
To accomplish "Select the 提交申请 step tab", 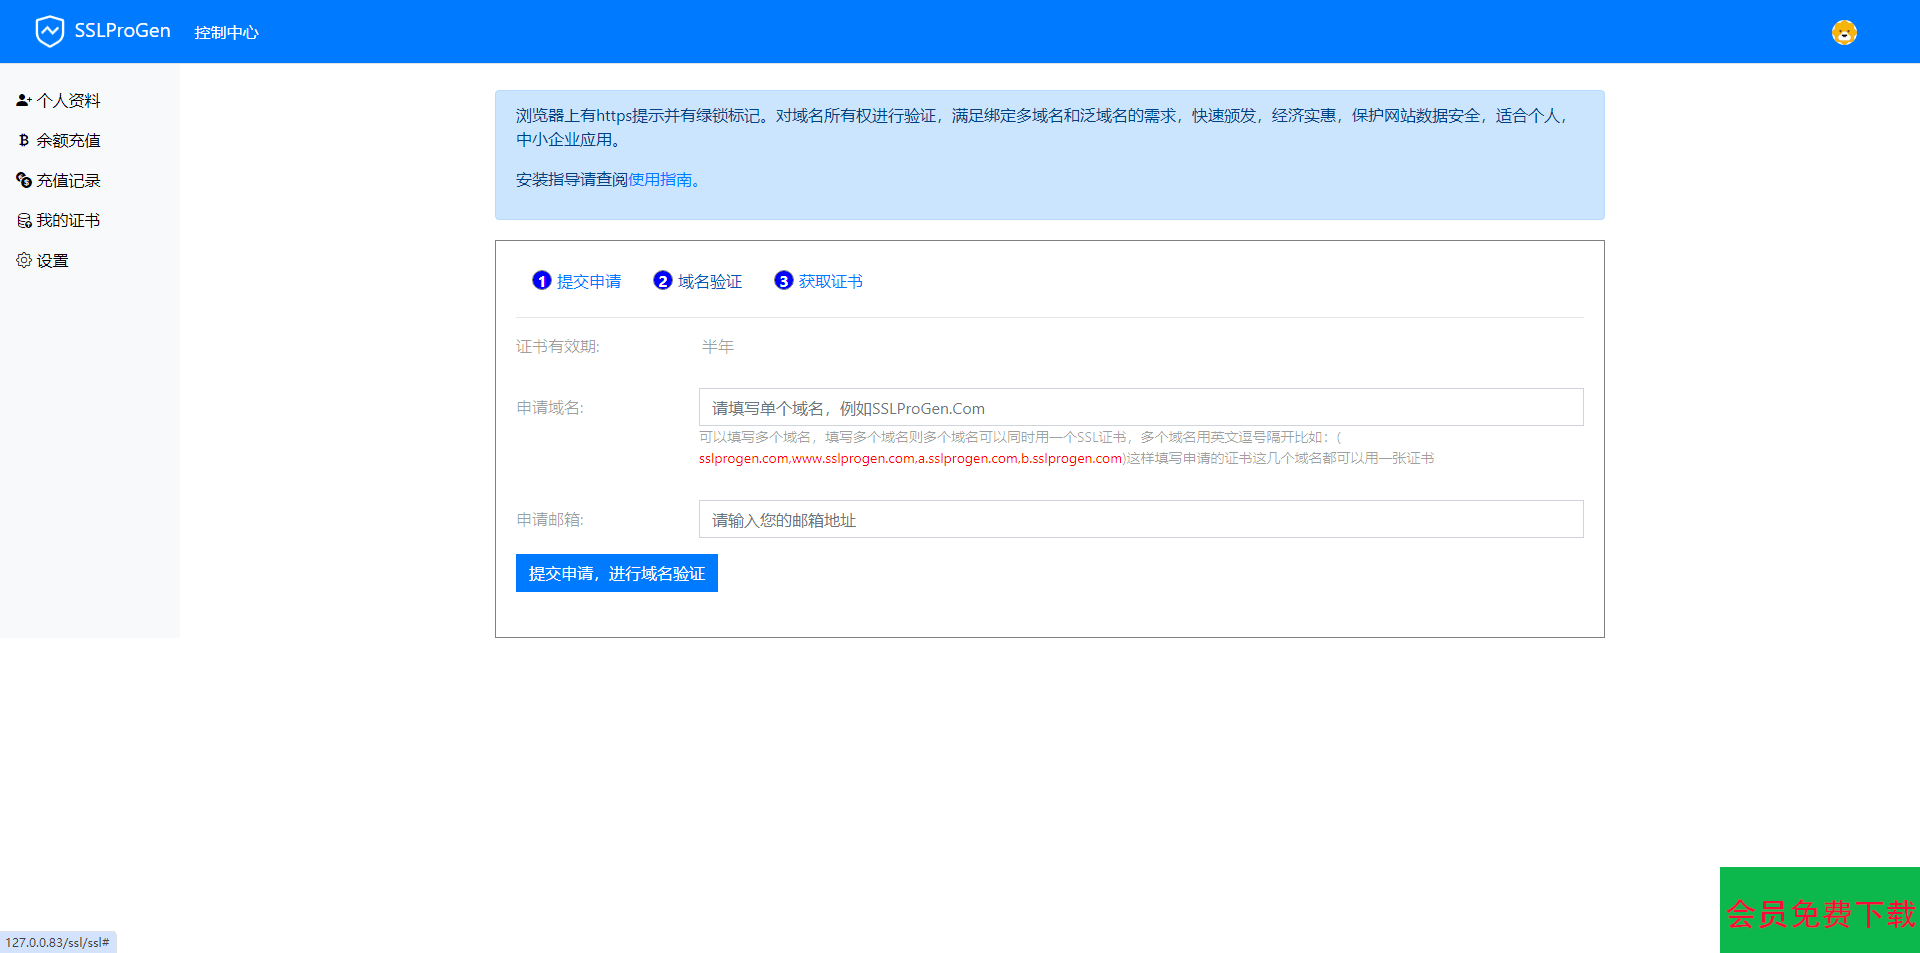I will 589,281.
